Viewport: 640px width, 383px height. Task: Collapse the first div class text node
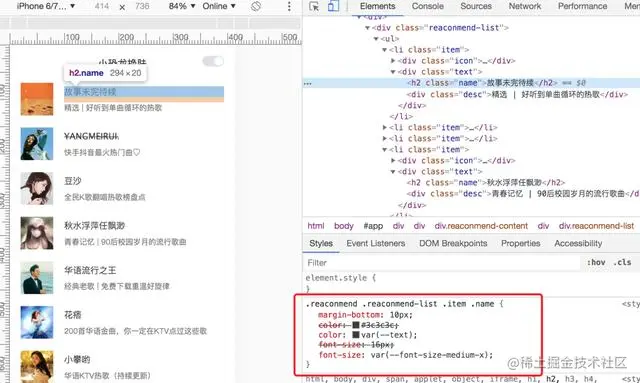[x=393, y=72]
